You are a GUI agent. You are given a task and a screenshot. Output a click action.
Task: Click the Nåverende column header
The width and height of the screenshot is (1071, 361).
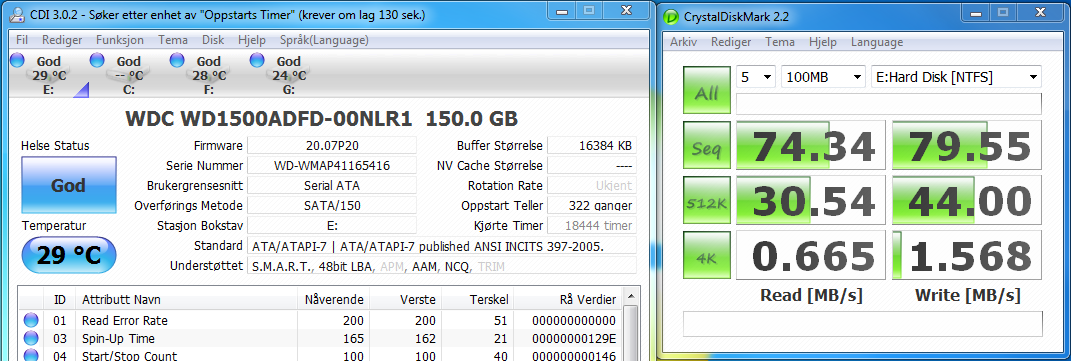[334, 300]
